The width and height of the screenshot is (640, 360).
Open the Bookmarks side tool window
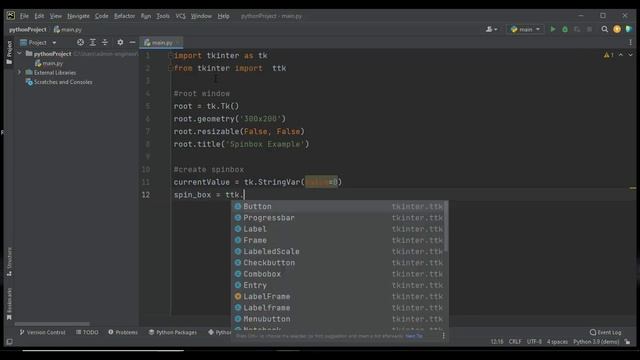pos(9,304)
